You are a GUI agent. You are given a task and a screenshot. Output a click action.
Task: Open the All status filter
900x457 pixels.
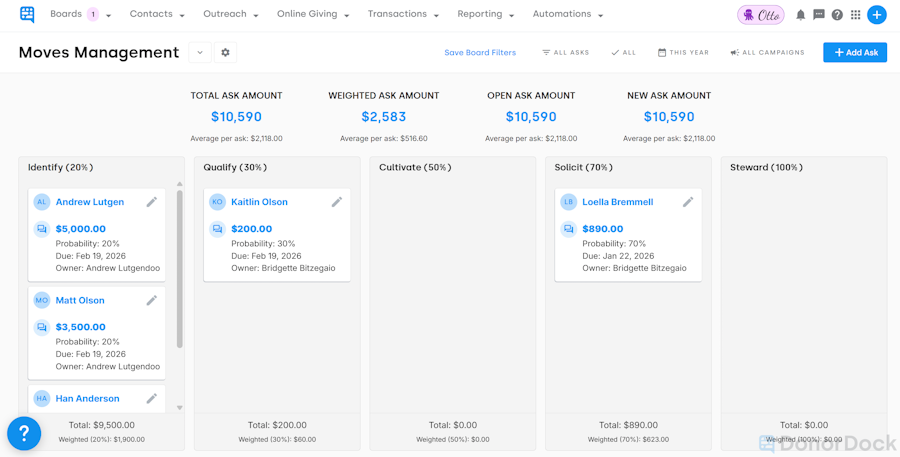point(623,52)
